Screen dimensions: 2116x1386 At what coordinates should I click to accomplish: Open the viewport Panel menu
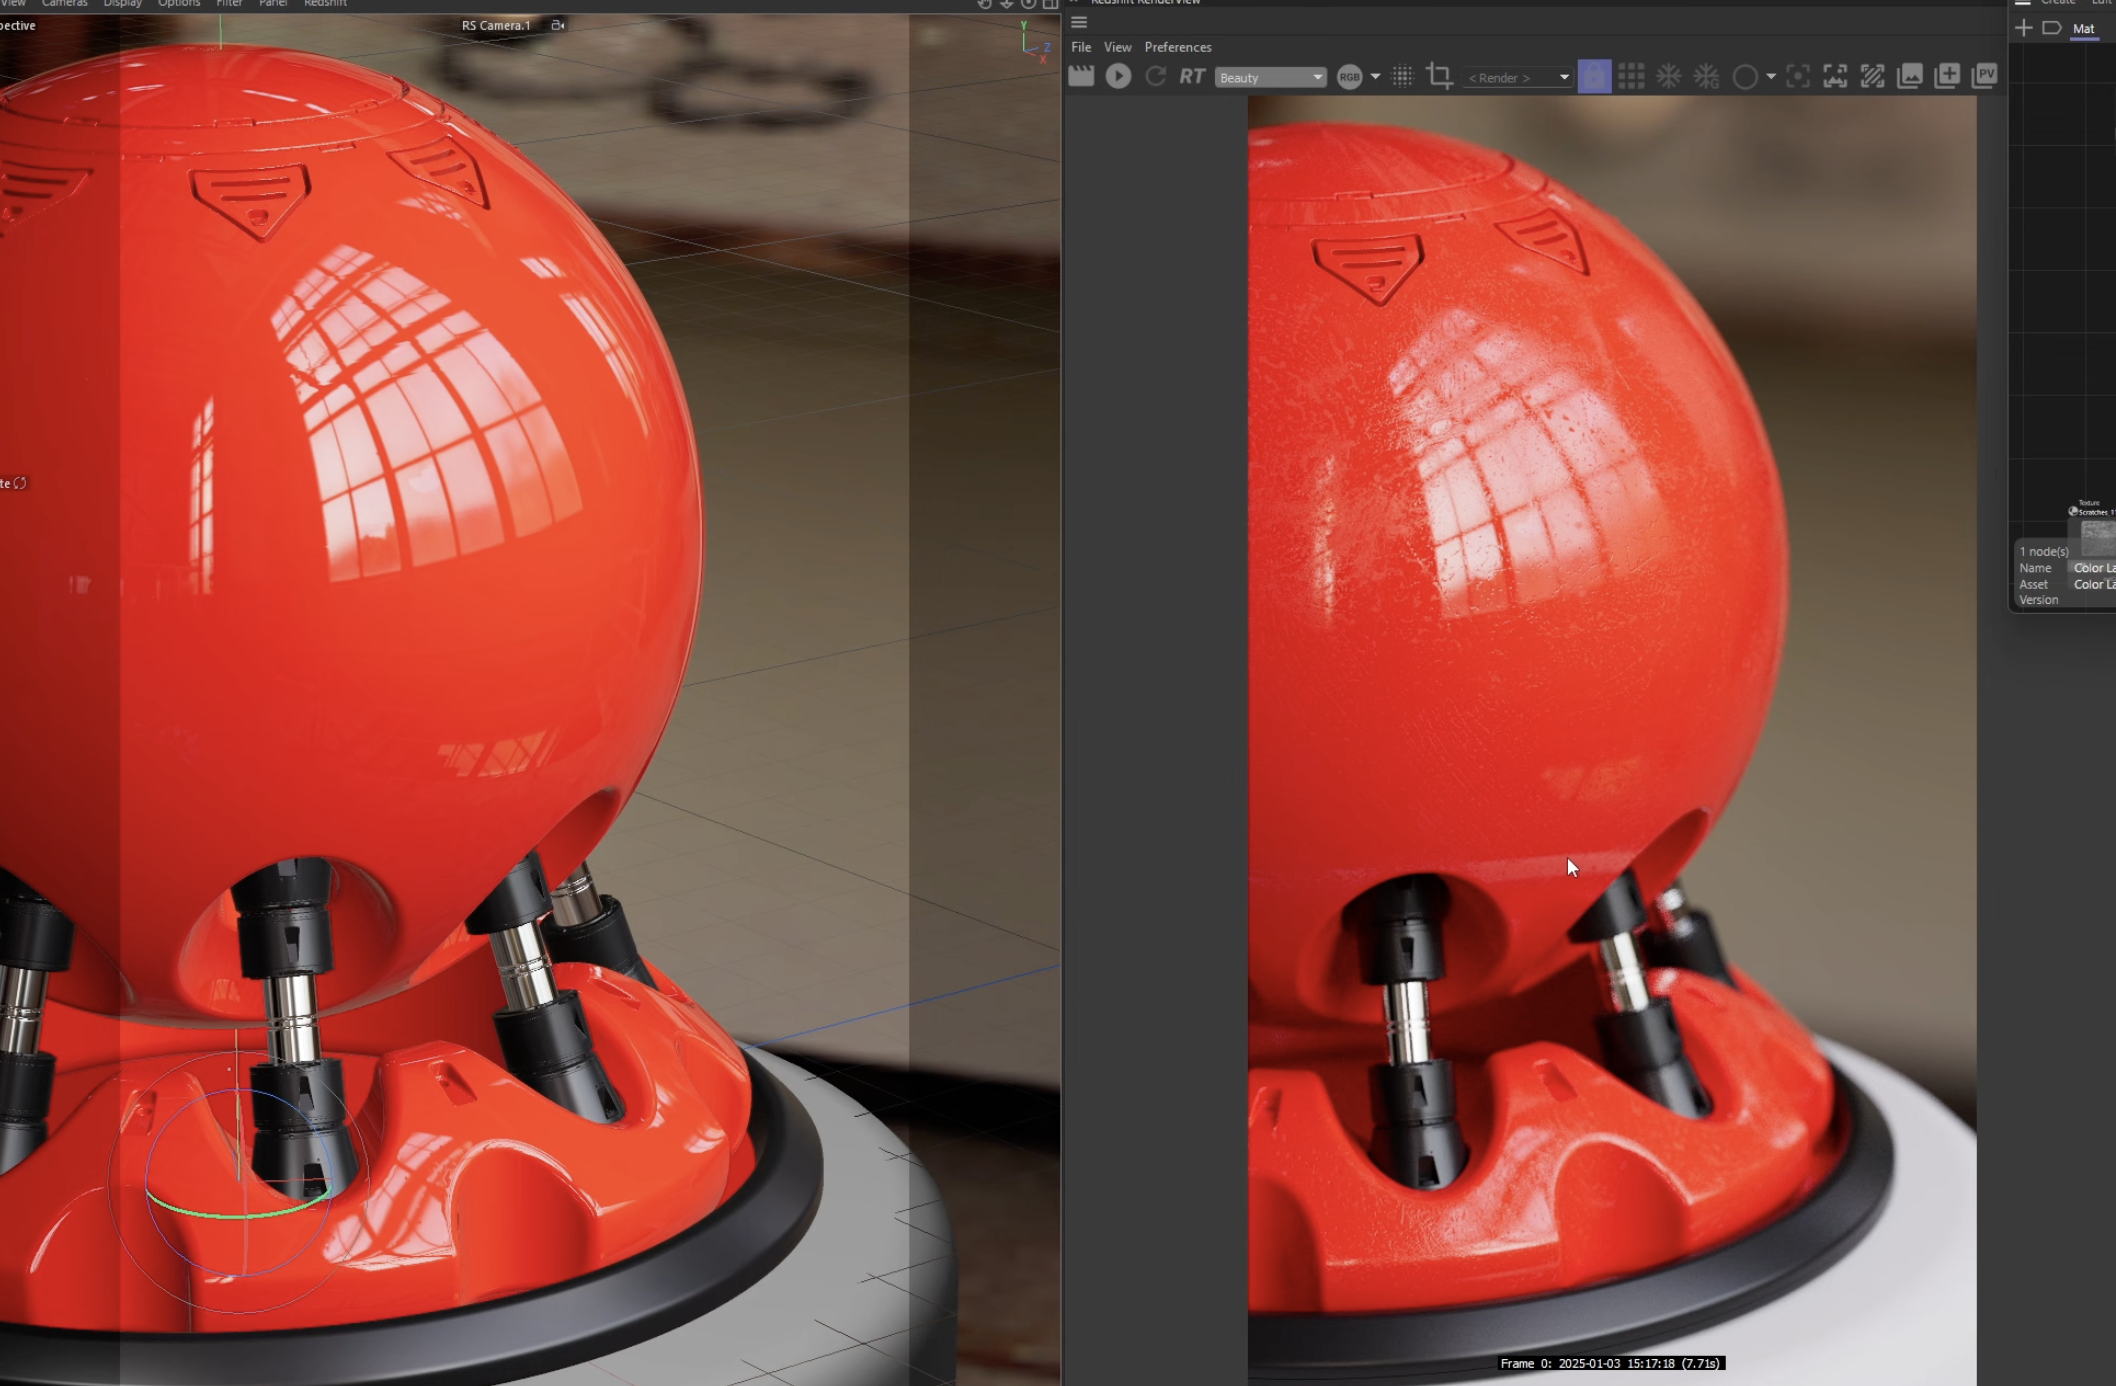point(273,3)
